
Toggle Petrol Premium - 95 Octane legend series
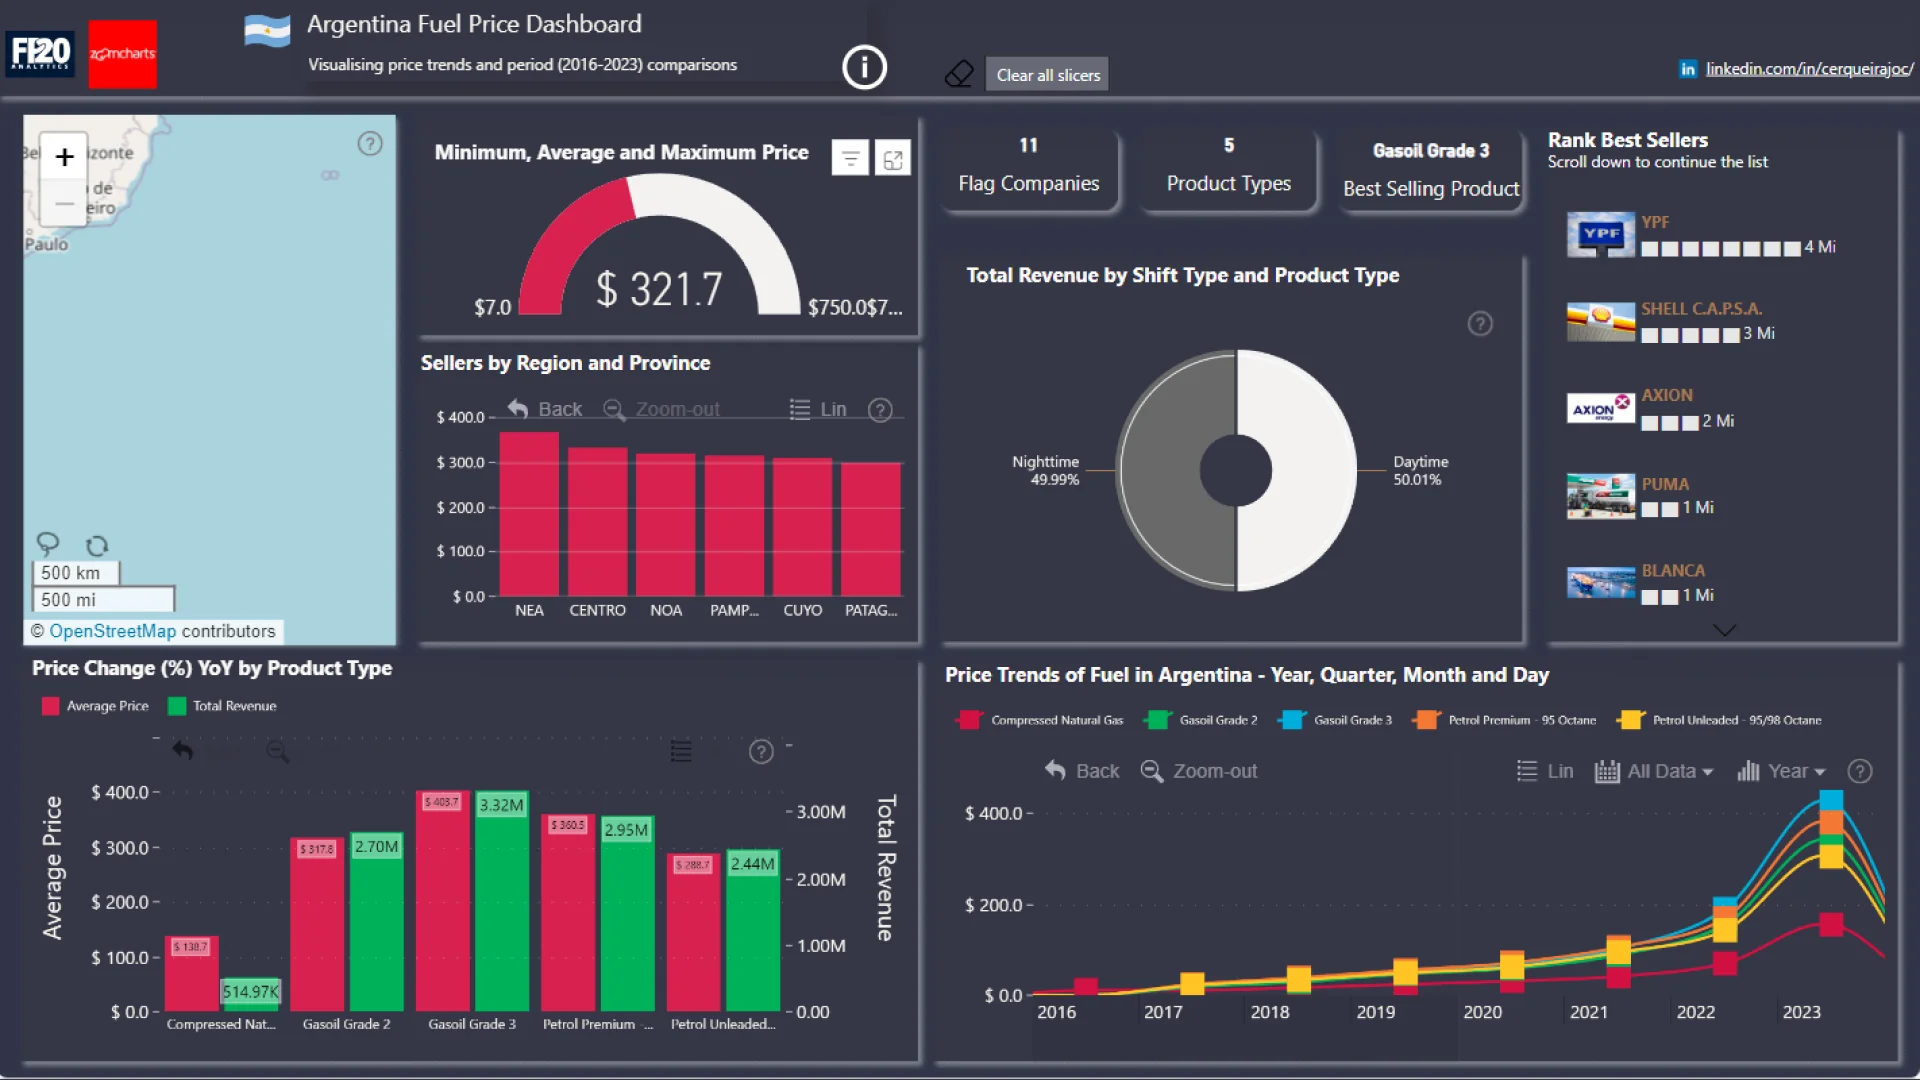[1505, 720]
